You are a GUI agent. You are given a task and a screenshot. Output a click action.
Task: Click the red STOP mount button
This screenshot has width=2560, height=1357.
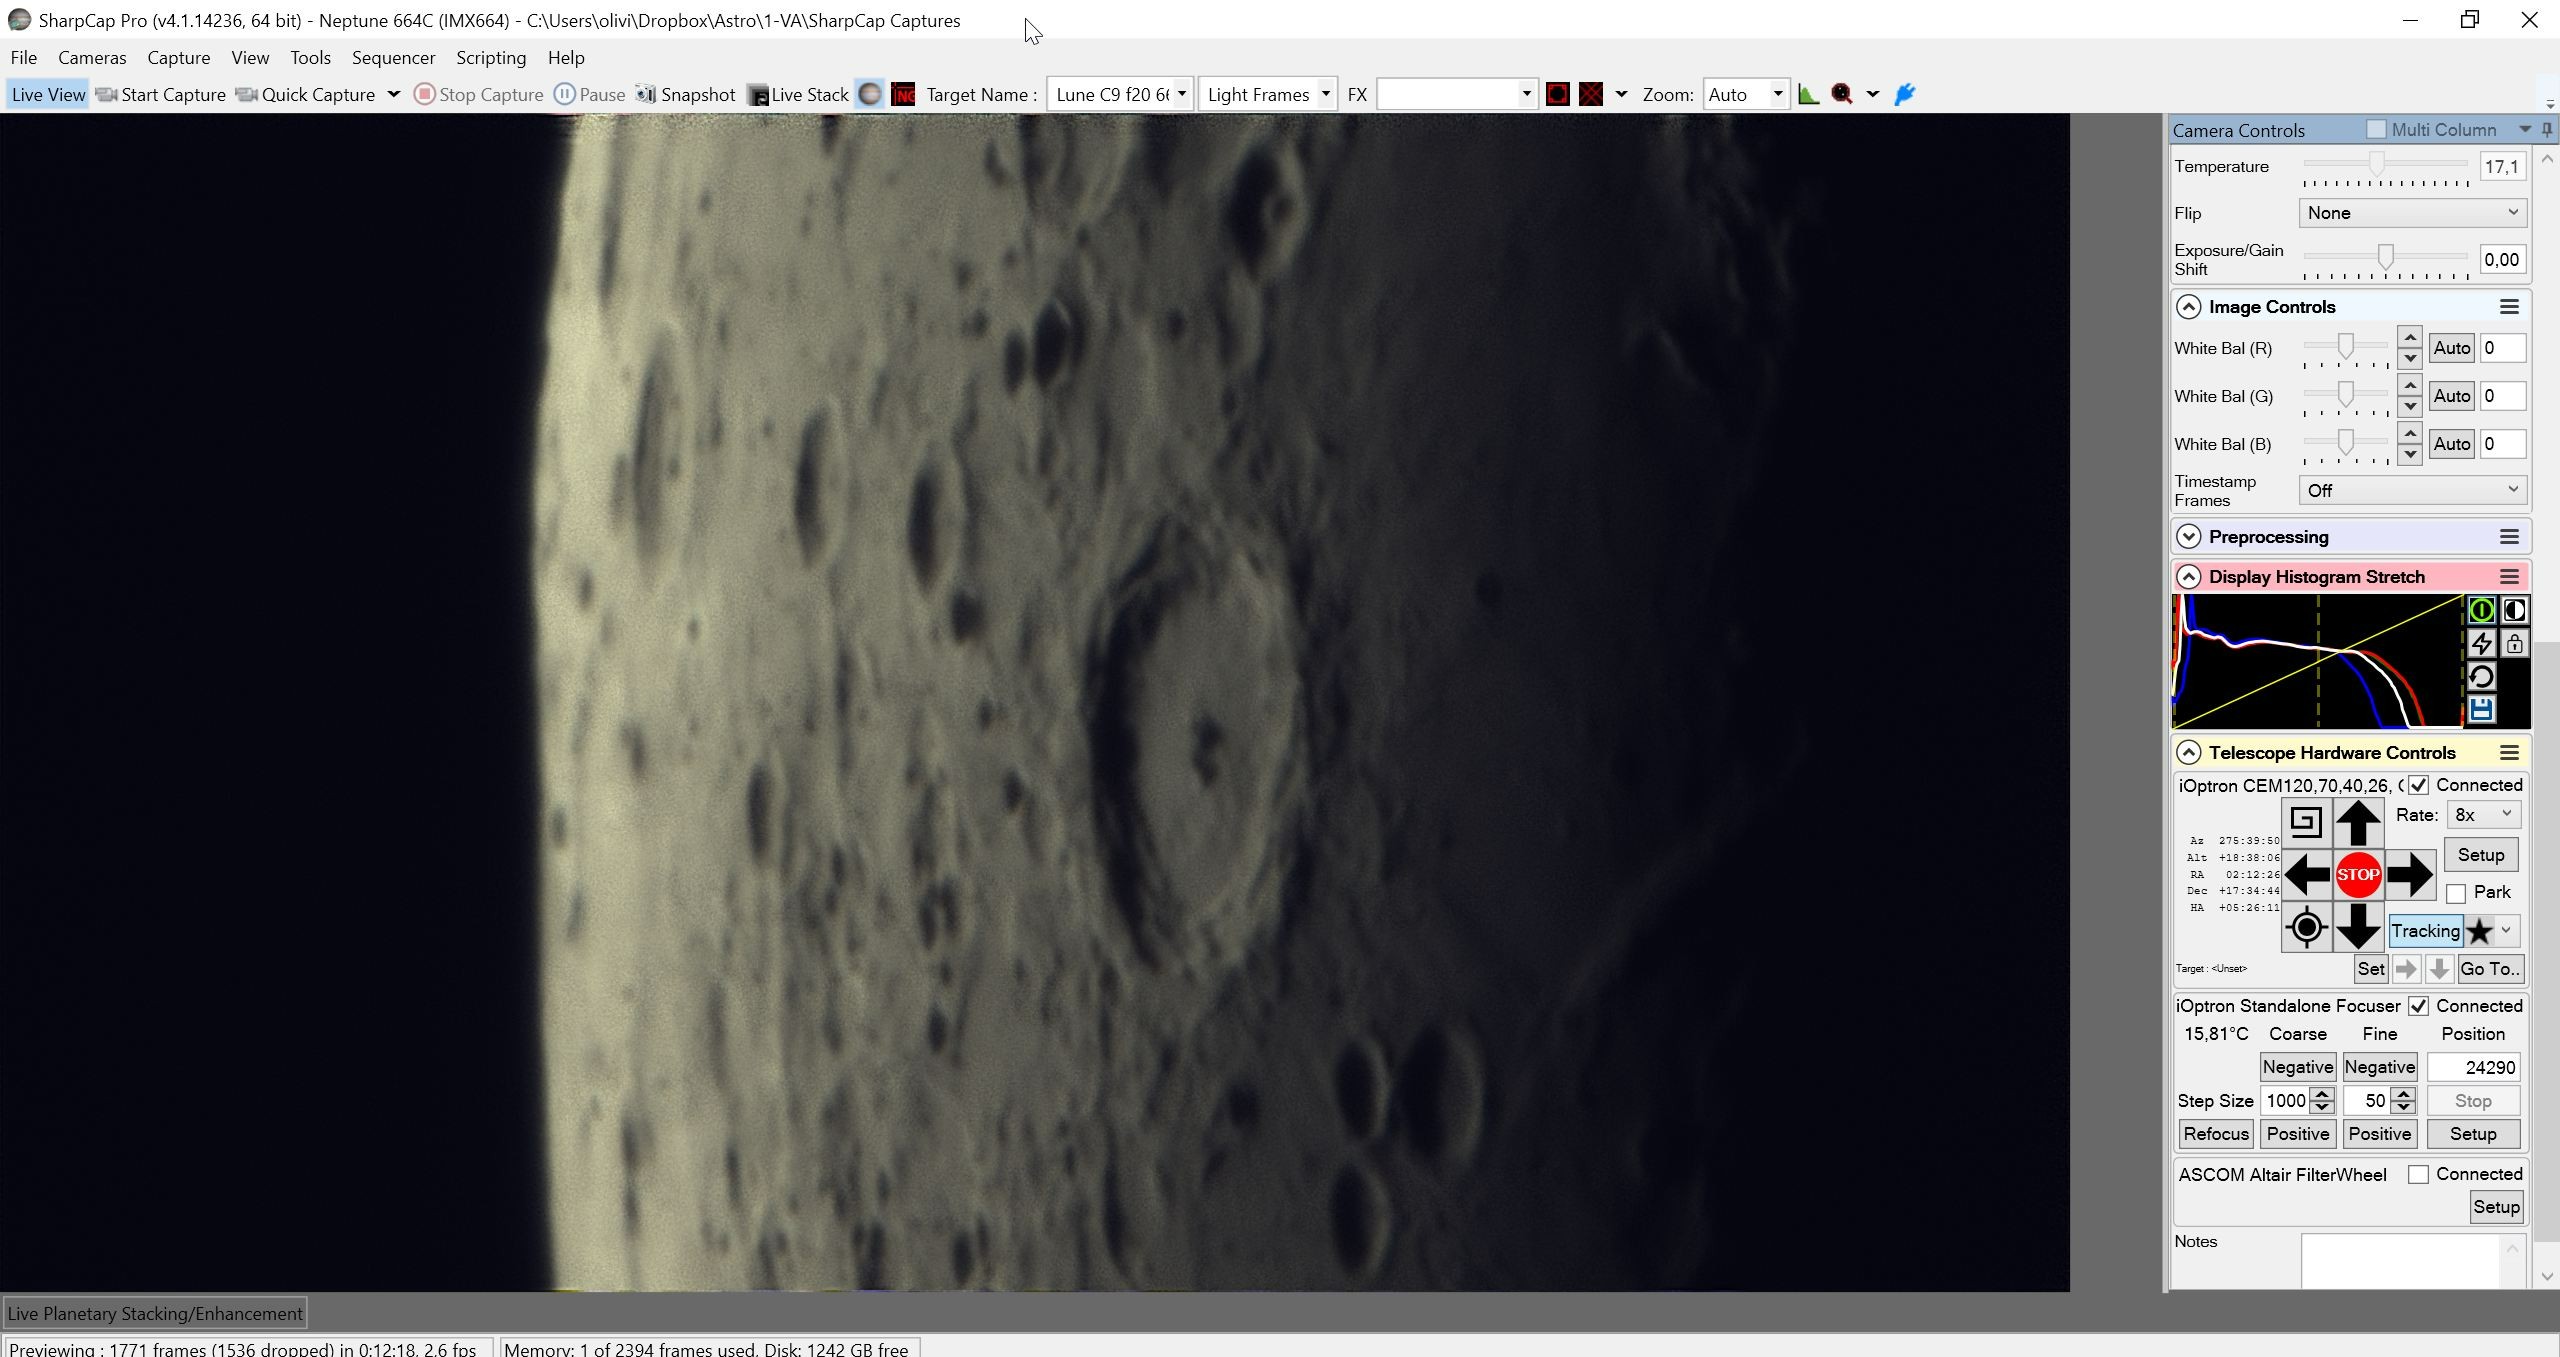point(2358,874)
